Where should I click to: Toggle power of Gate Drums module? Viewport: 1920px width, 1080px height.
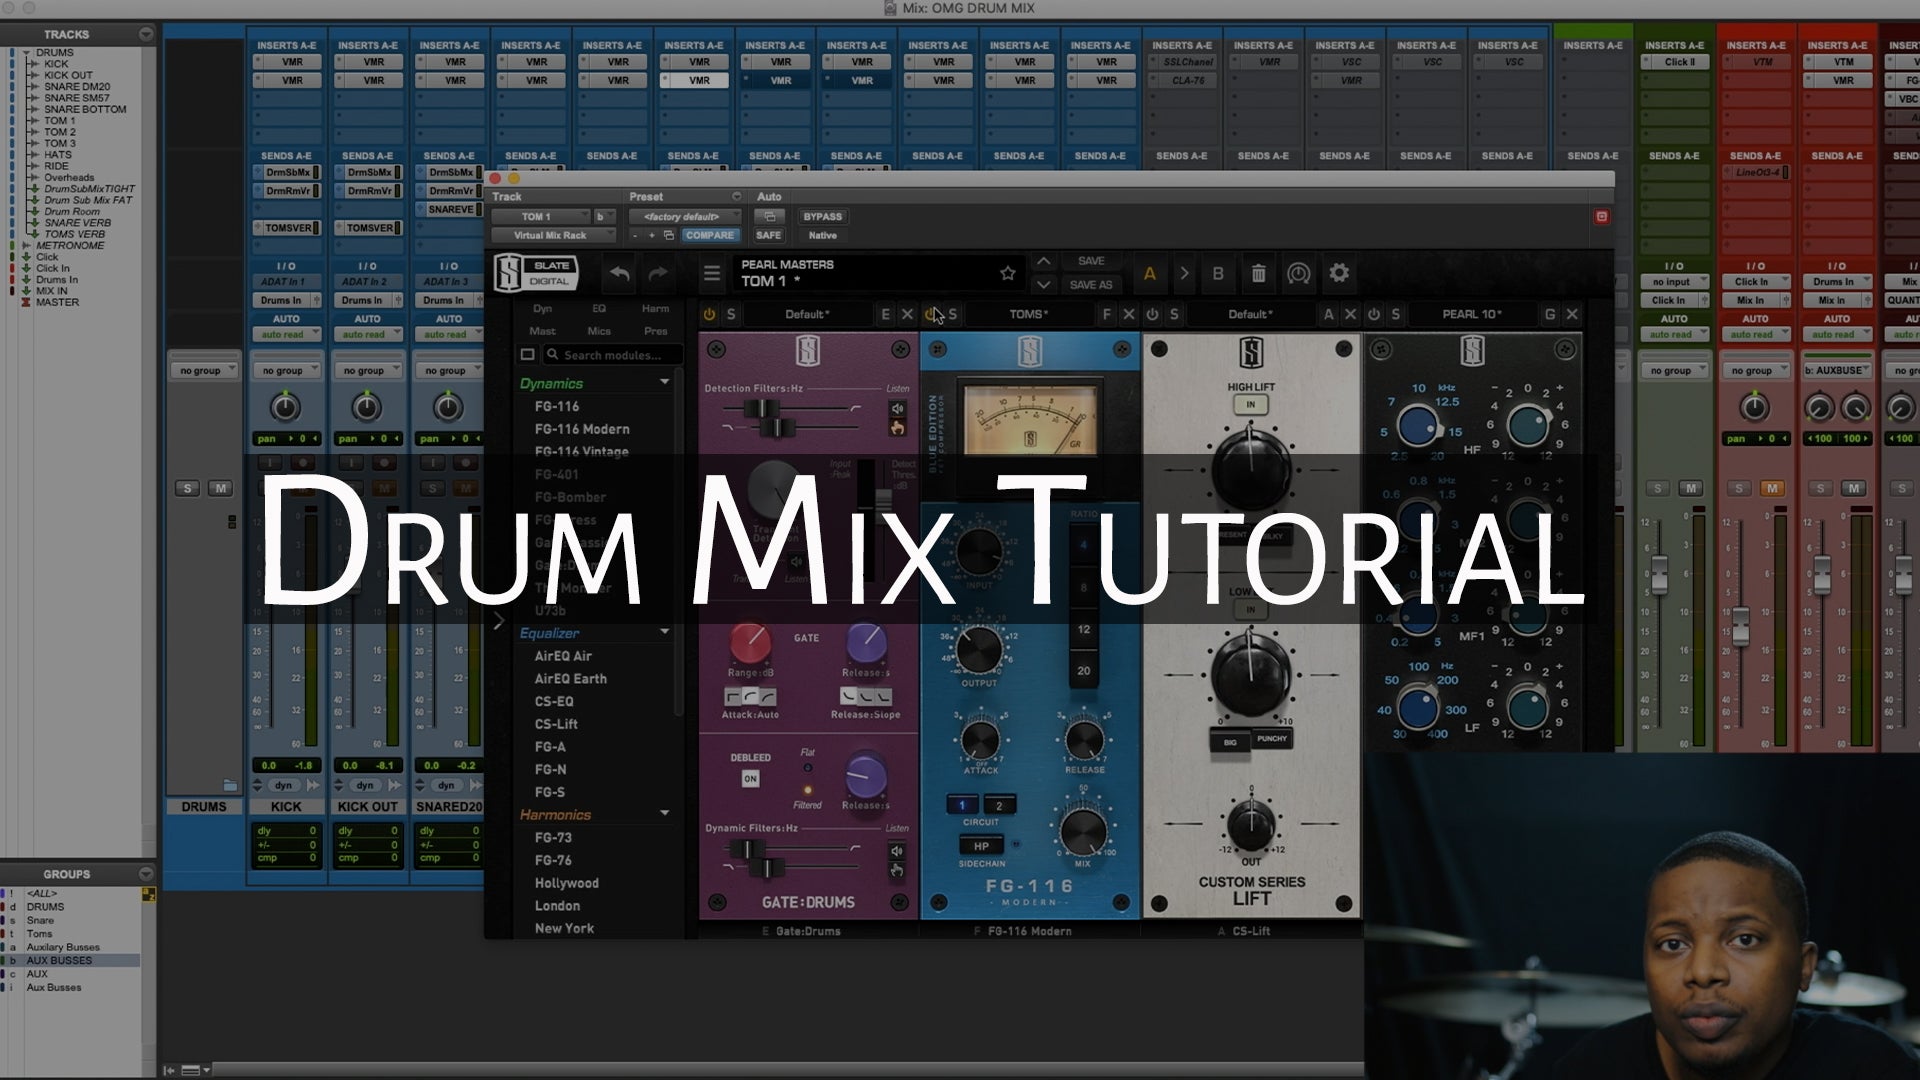pyautogui.click(x=709, y=314)
